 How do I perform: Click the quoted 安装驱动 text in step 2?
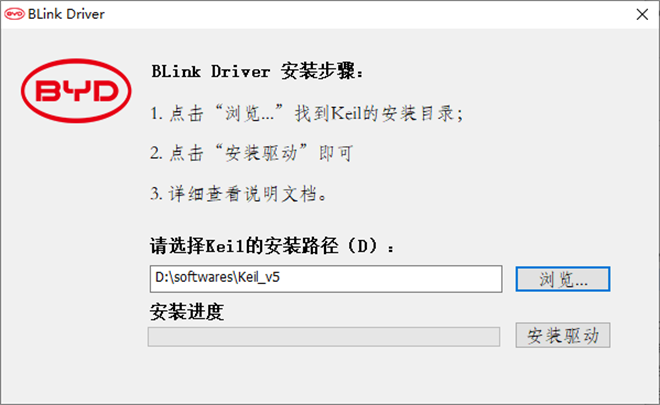pos(261,153)
